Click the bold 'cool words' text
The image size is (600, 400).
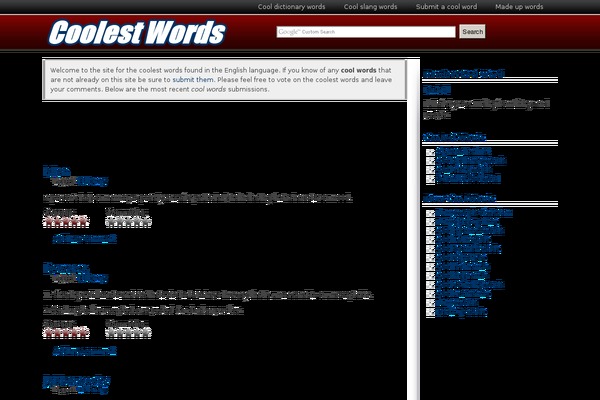359,70
